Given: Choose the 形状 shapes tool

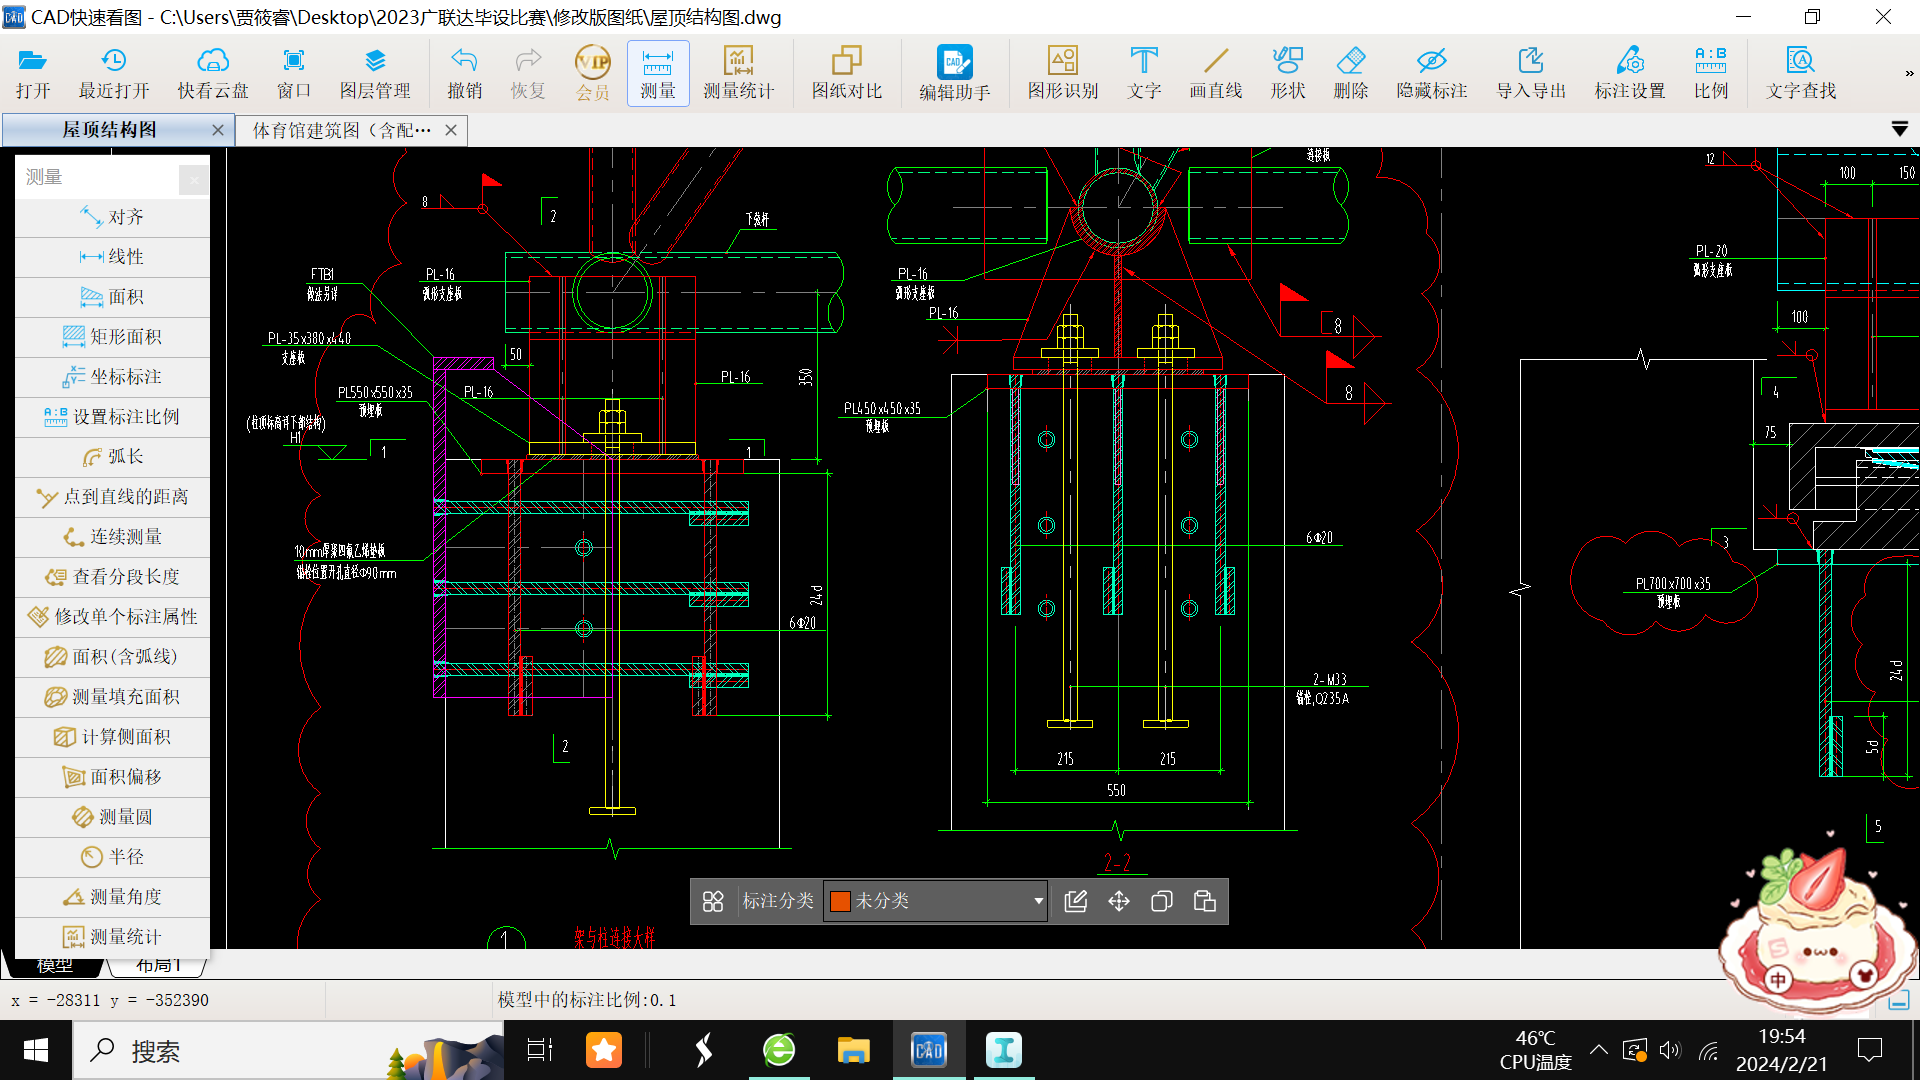Looking at the screenshot, I should [1288, 74].
